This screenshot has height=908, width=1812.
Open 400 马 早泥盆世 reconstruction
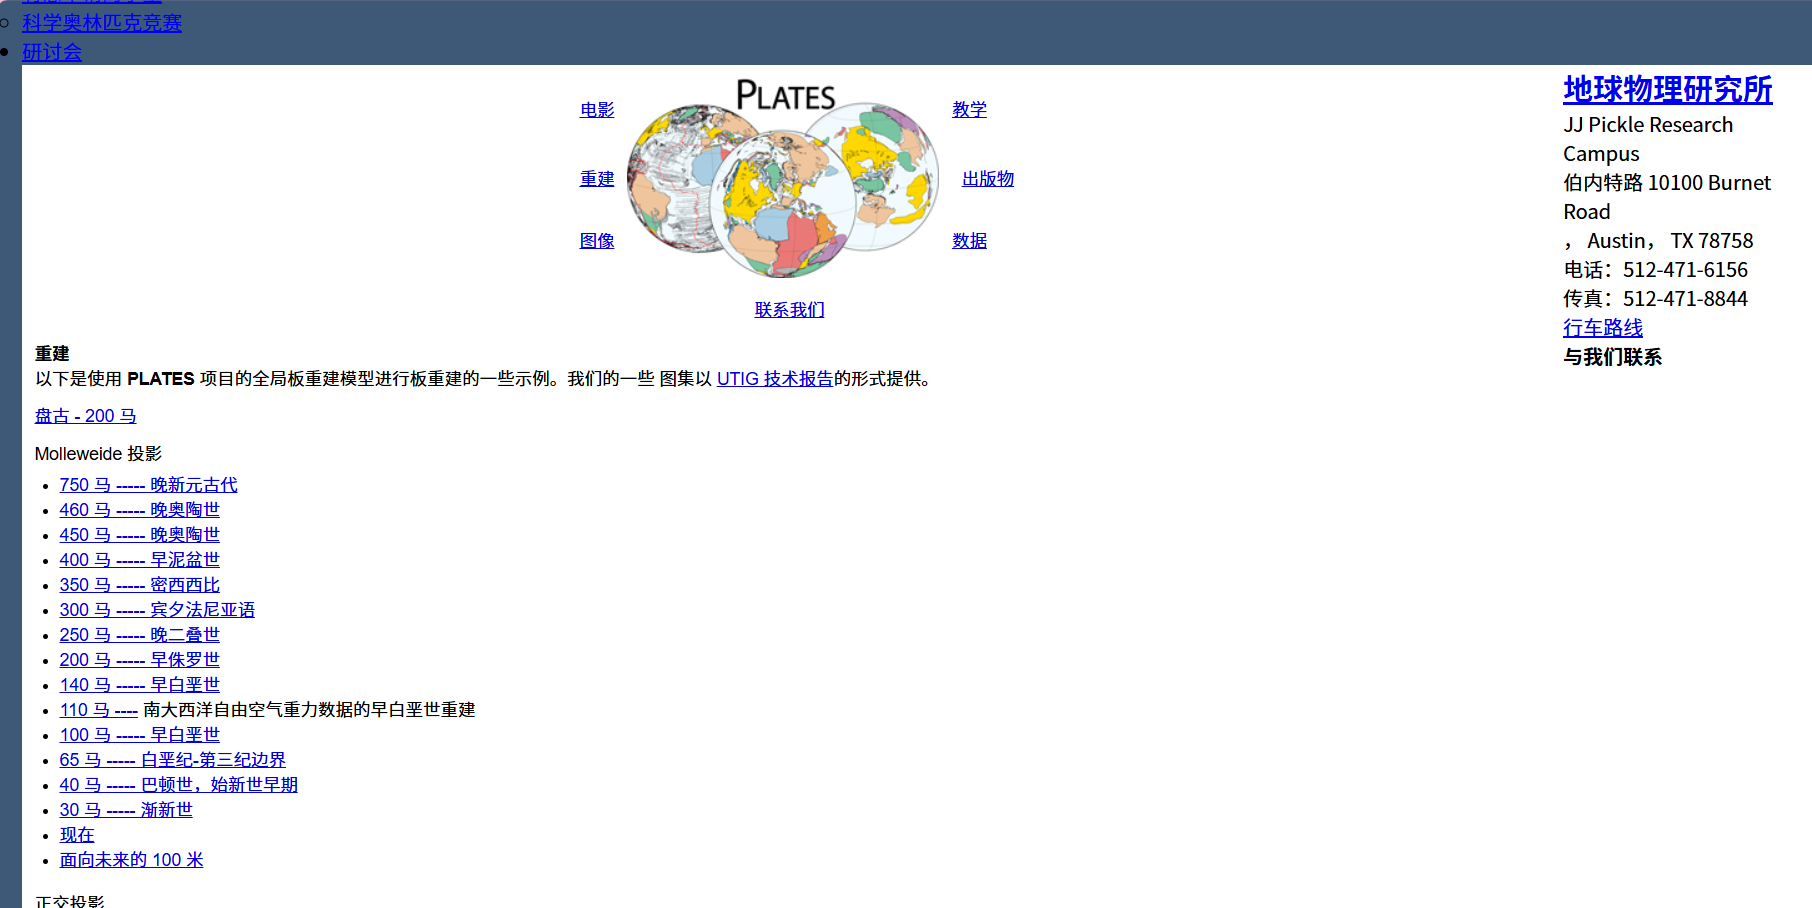pyautogui.click(x=139, y=560)
